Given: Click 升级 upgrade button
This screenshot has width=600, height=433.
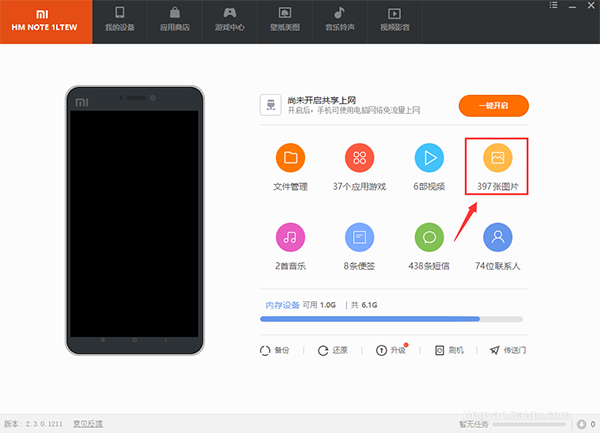Looking at the screenshot, I should tap(391, 350).
